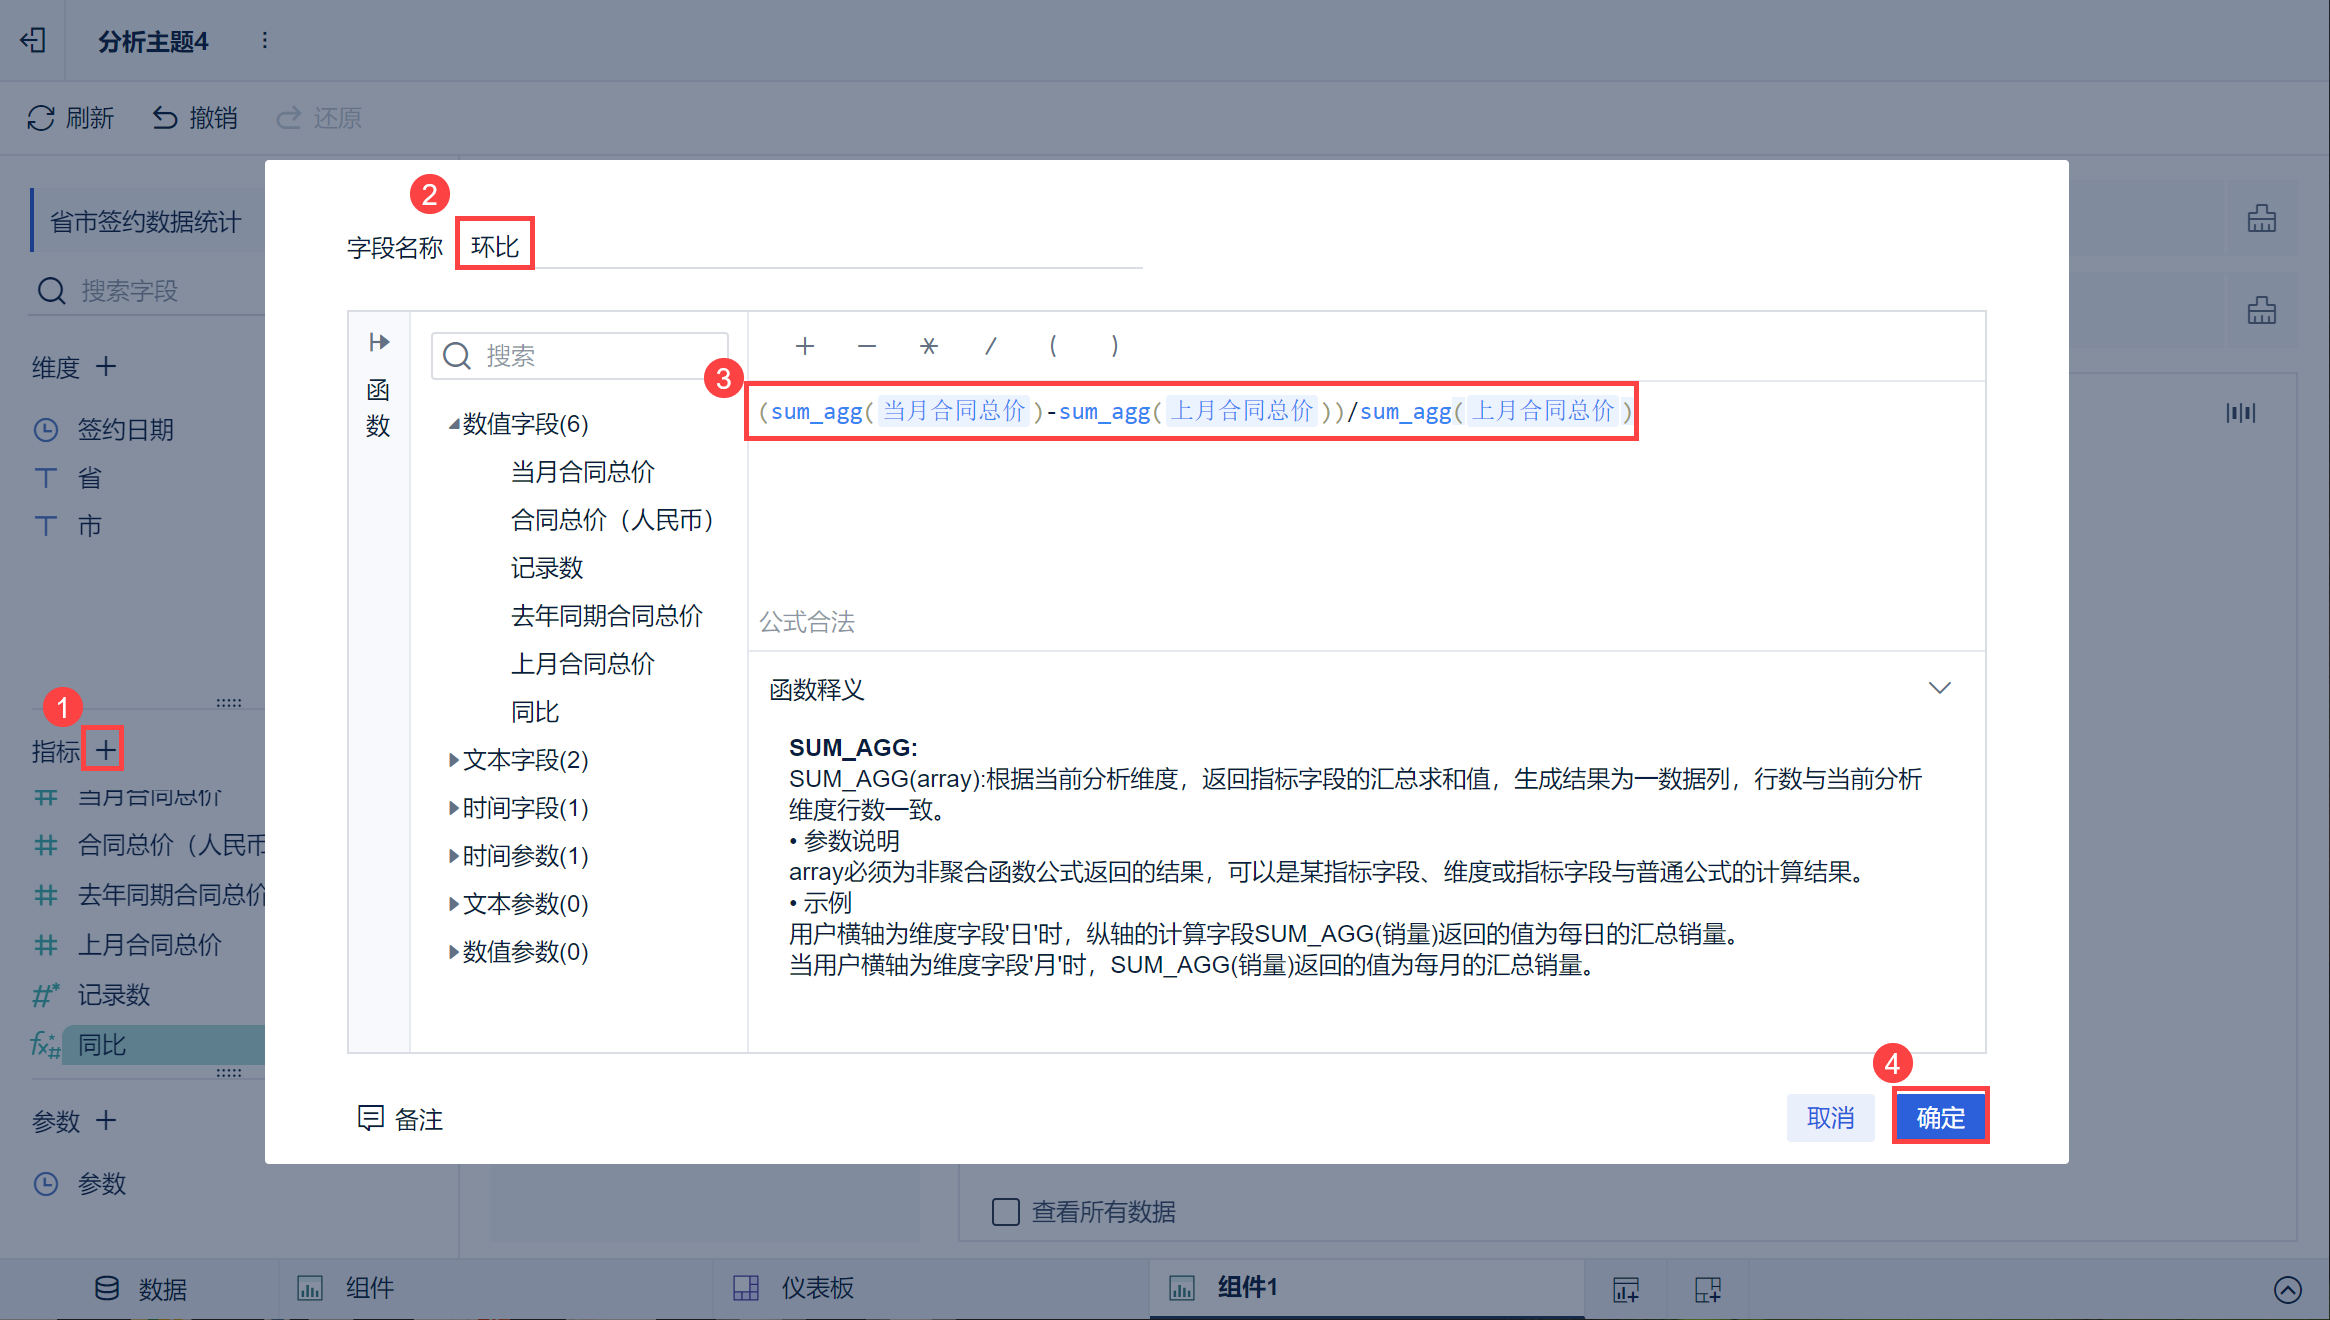Click the 刷新 refresh icon
The height and width of the screenshot is (1320, 2330).
41,118
